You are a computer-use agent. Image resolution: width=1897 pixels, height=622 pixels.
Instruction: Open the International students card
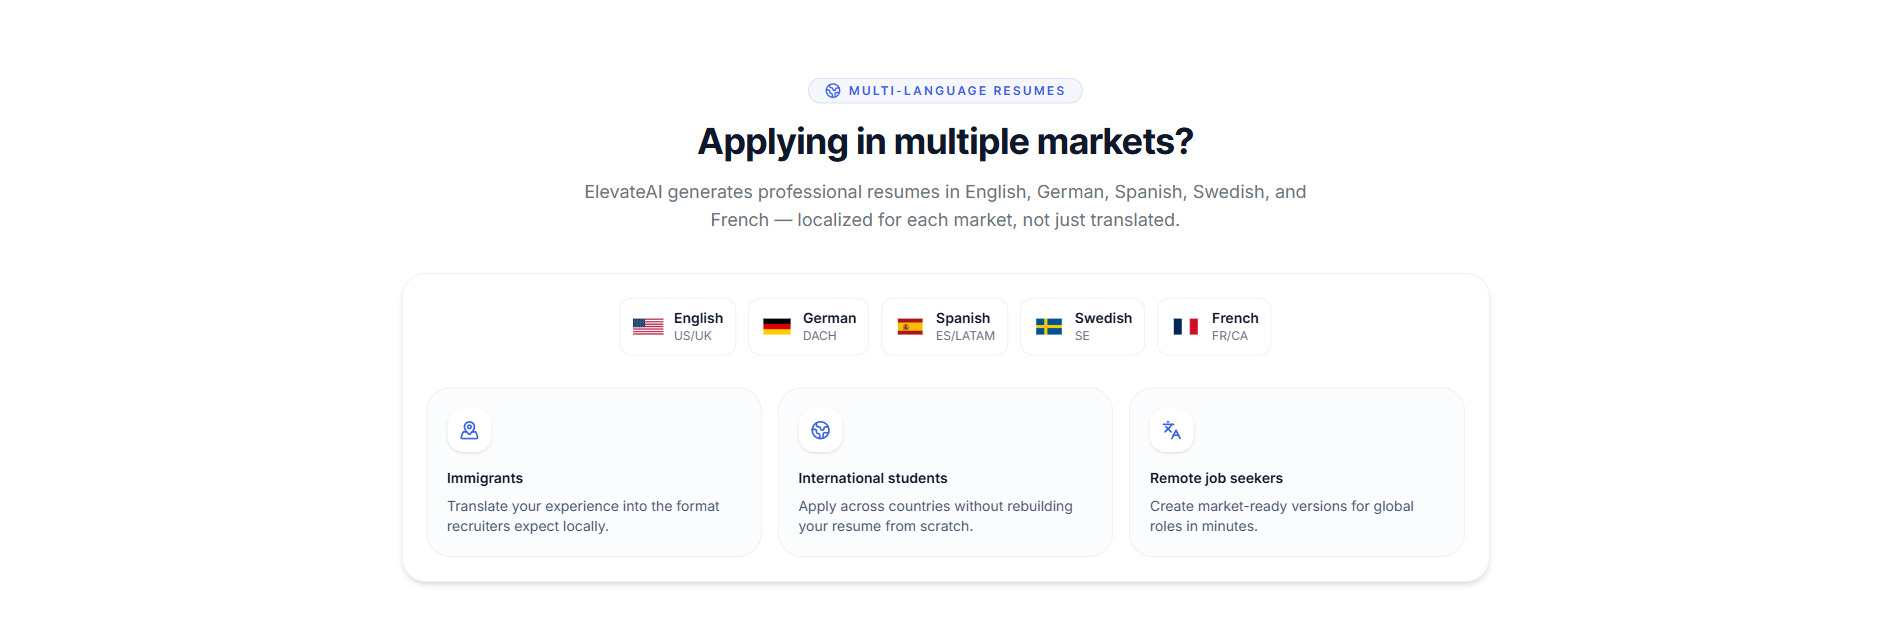(x=944, y=472)
